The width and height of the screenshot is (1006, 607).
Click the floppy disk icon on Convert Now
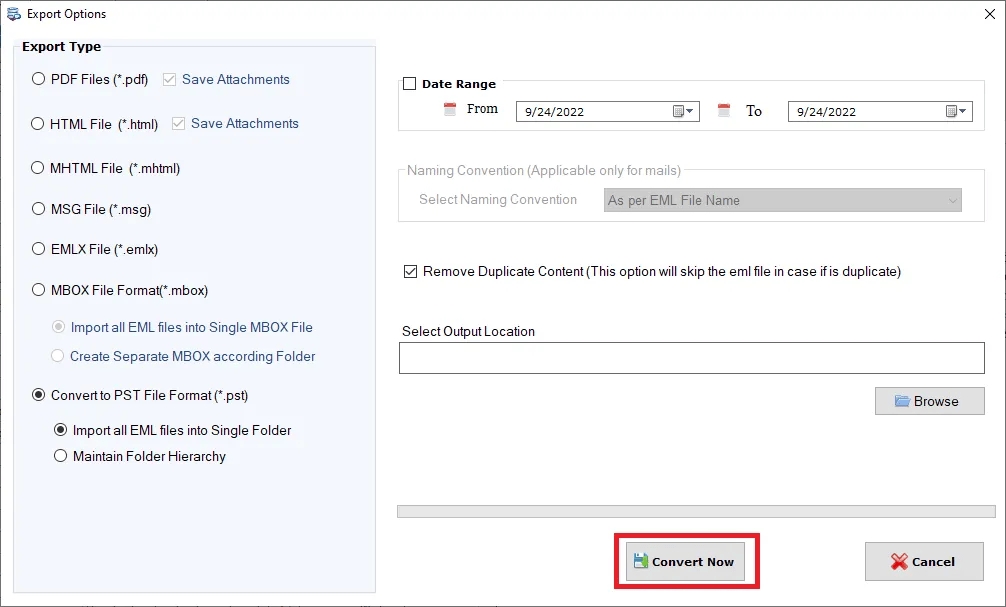pos(640,561)
